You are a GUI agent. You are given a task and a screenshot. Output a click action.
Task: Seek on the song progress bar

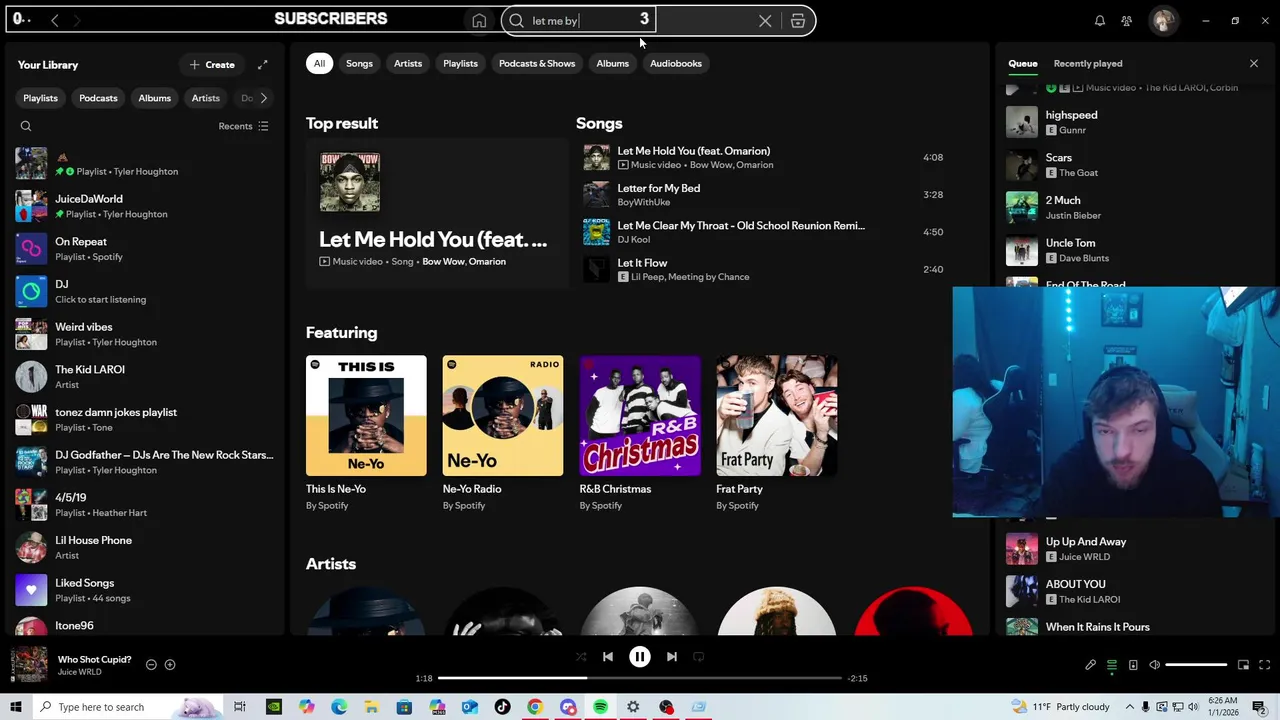[640, 678]
